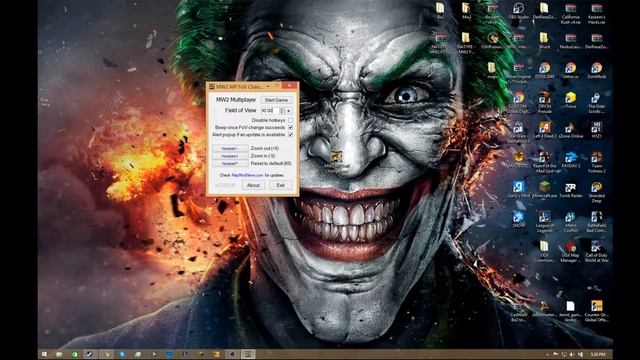Select Call of Duty World at War shortcut
This screenshot has height=360, width=640.
click(x=596, y=252)
